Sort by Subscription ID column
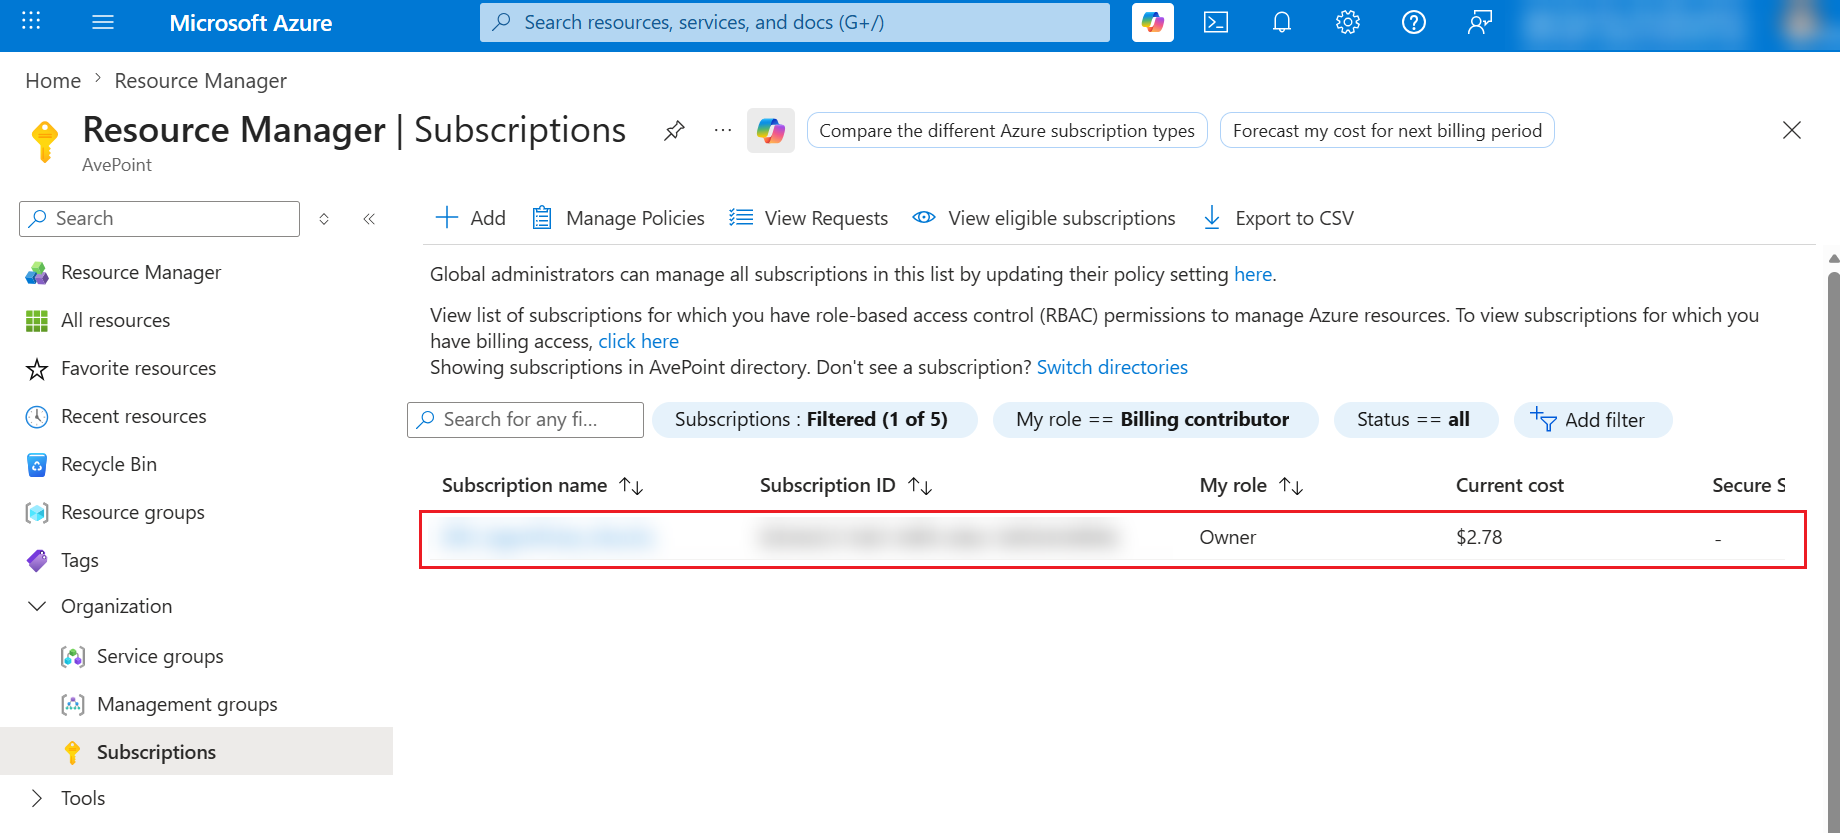This screenshot has width=1840, height=833. pos(846,485)
